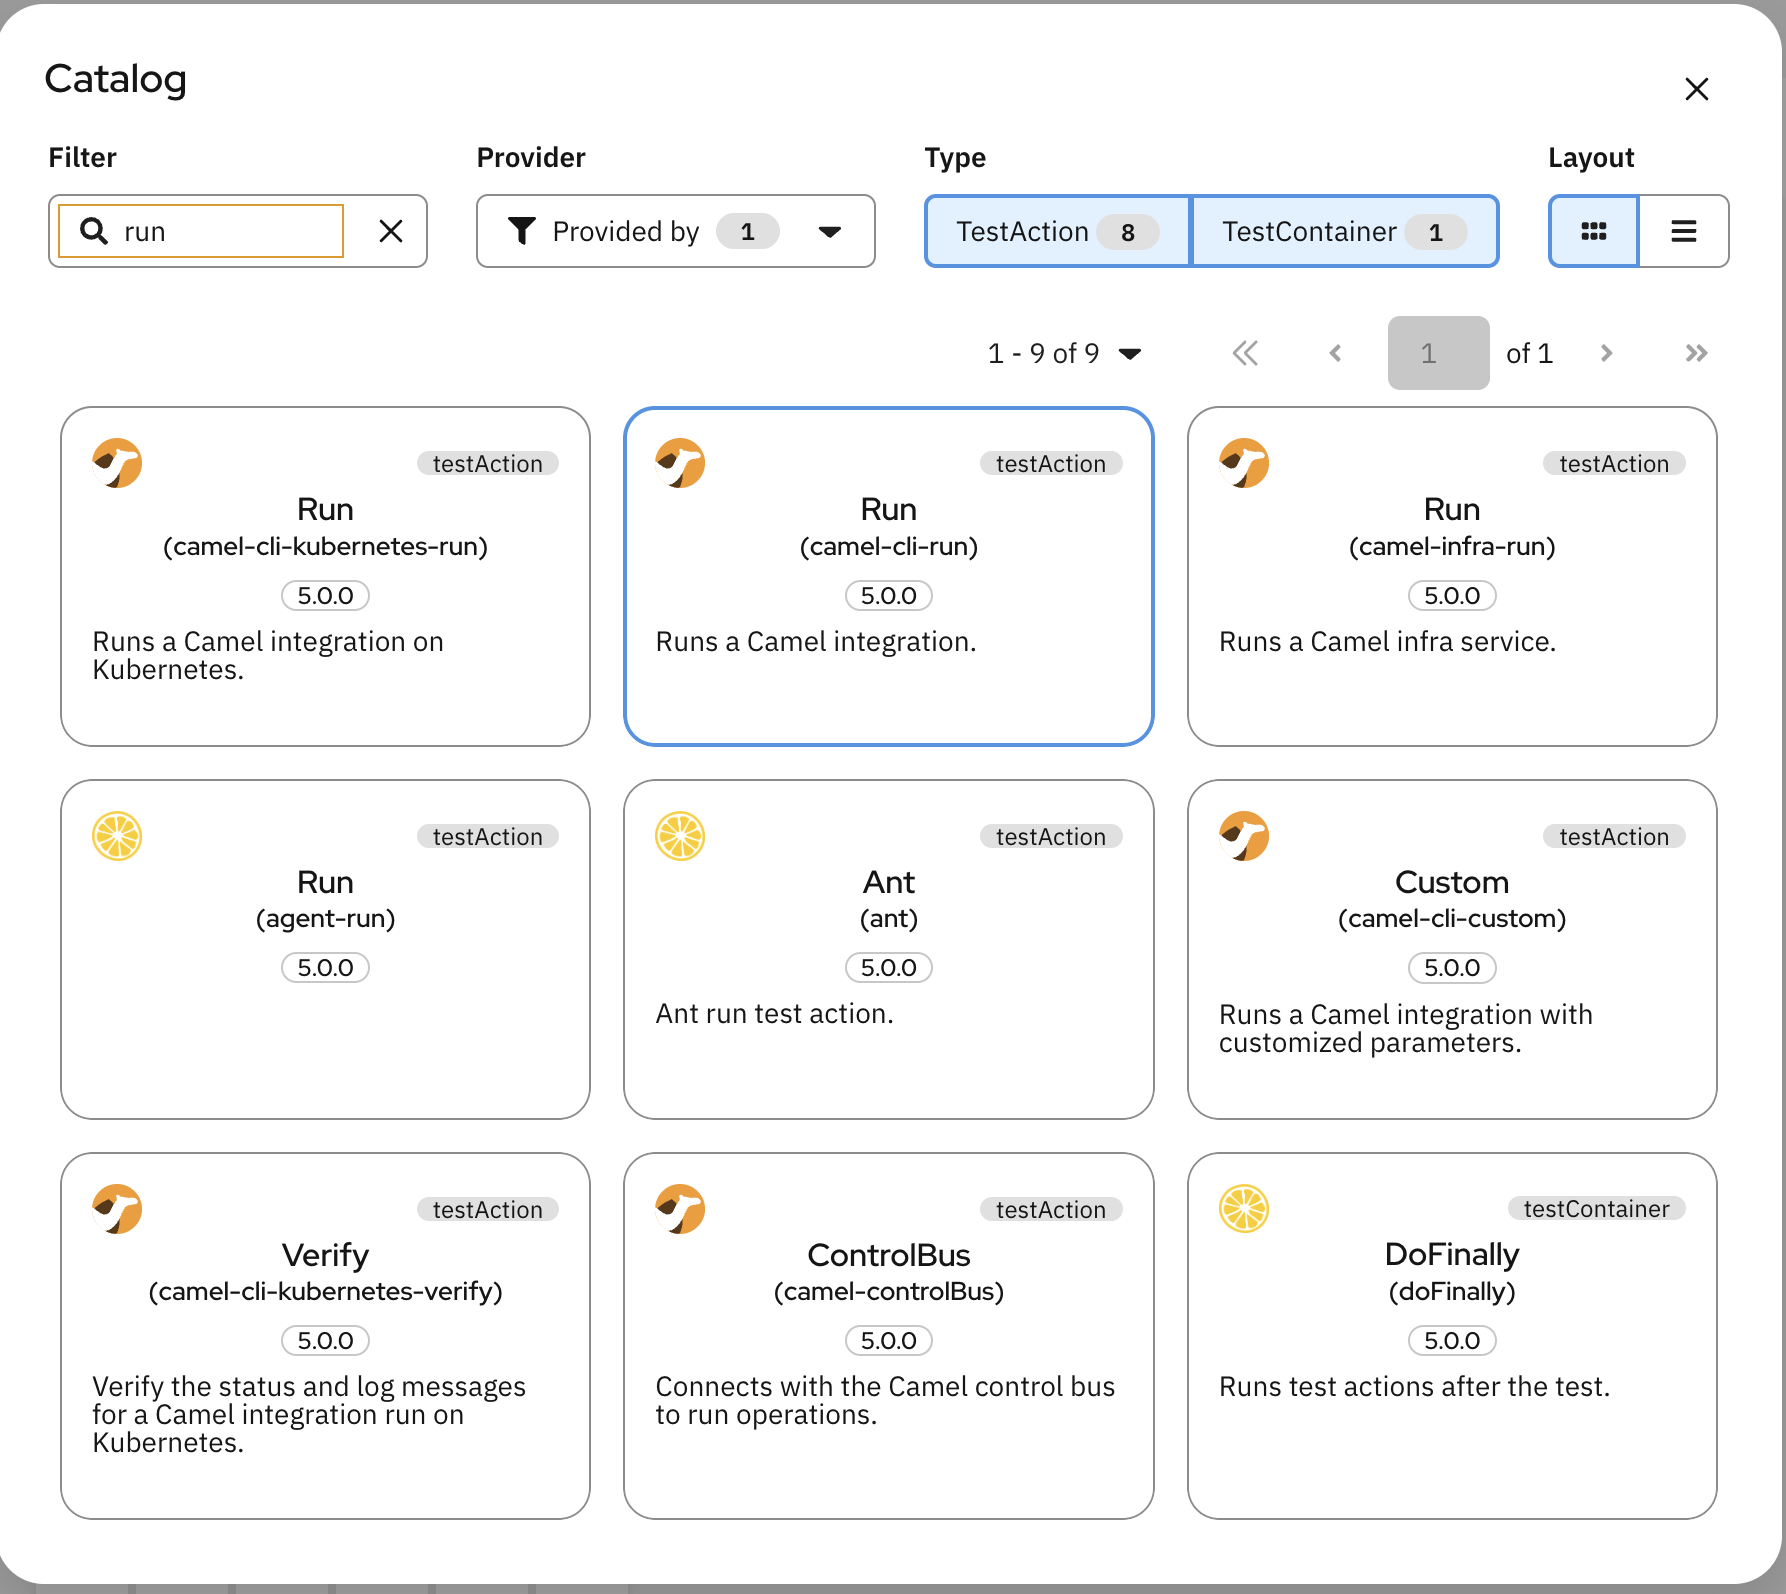Image resolution: width=1786 pixels, height=1594 pixels.
Task: Click the camel icon on camel-cli-run card
Action: click(680, 463)
